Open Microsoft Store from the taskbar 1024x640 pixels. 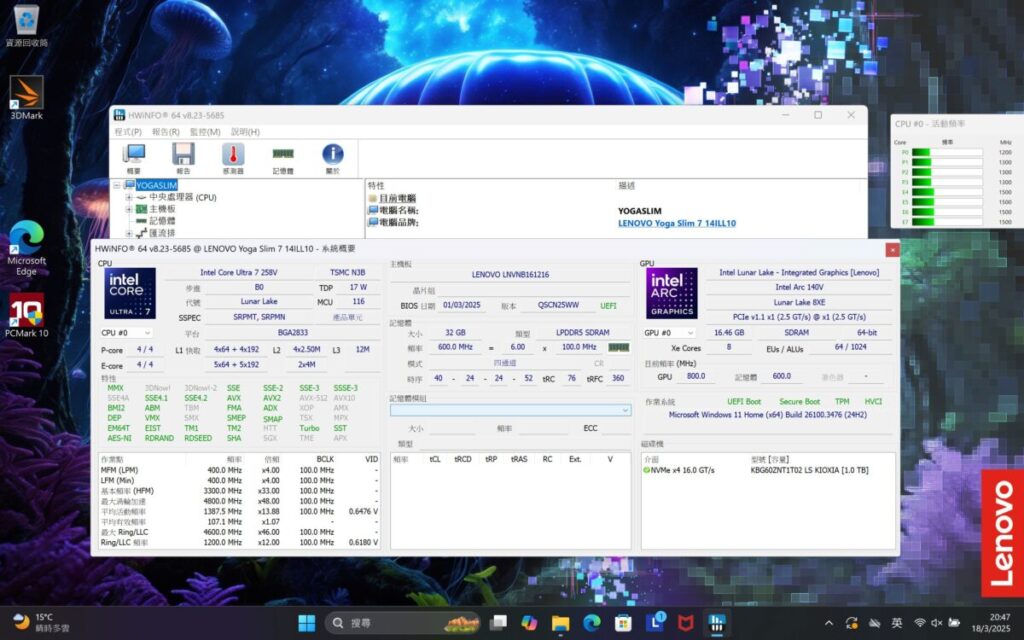point(623,623)
